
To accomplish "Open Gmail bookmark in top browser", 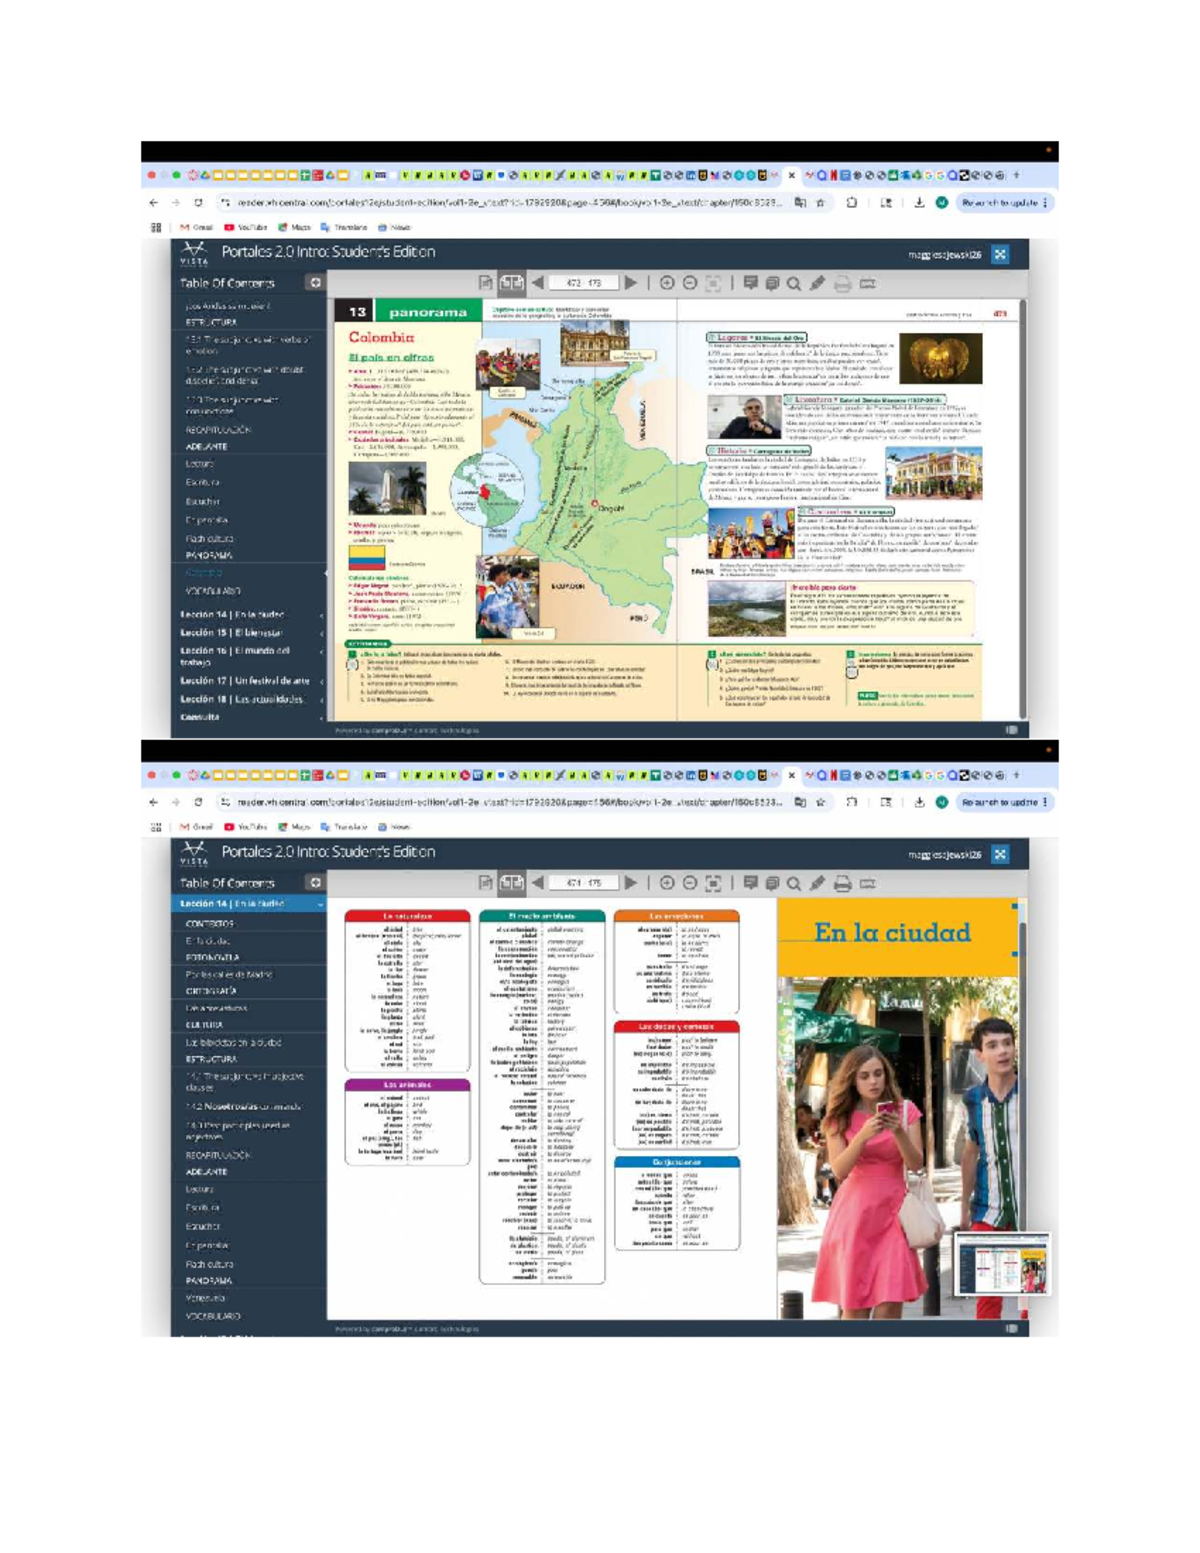I will (x=197, y=227).
